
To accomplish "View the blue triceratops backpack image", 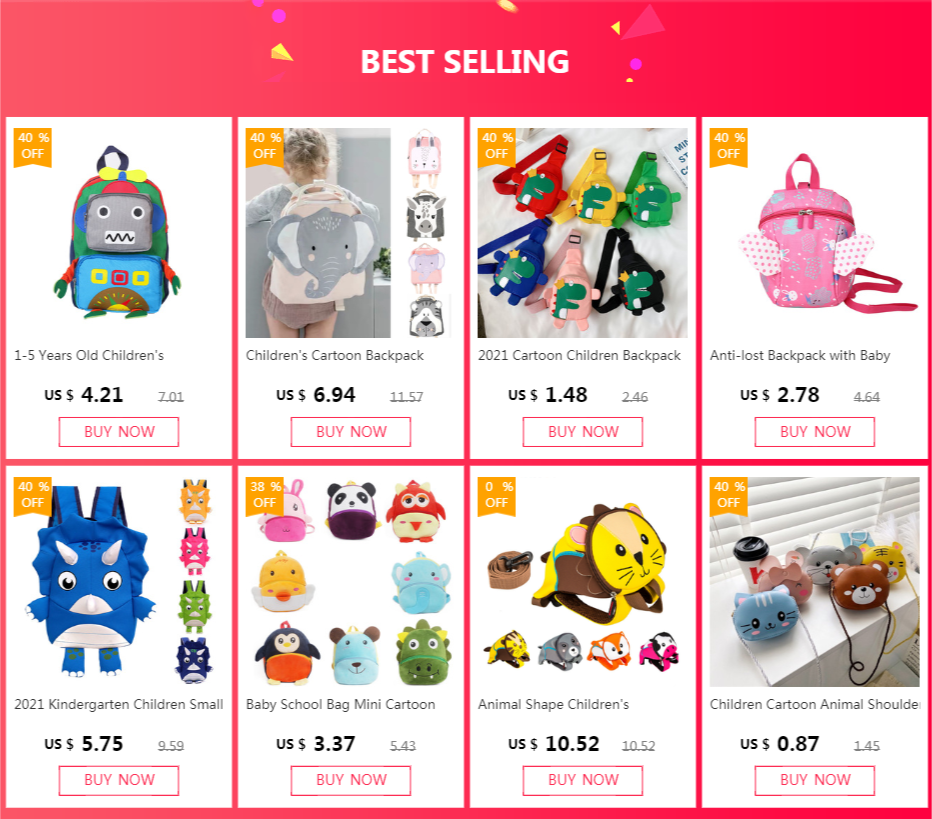I will click(x=119, y=581).
